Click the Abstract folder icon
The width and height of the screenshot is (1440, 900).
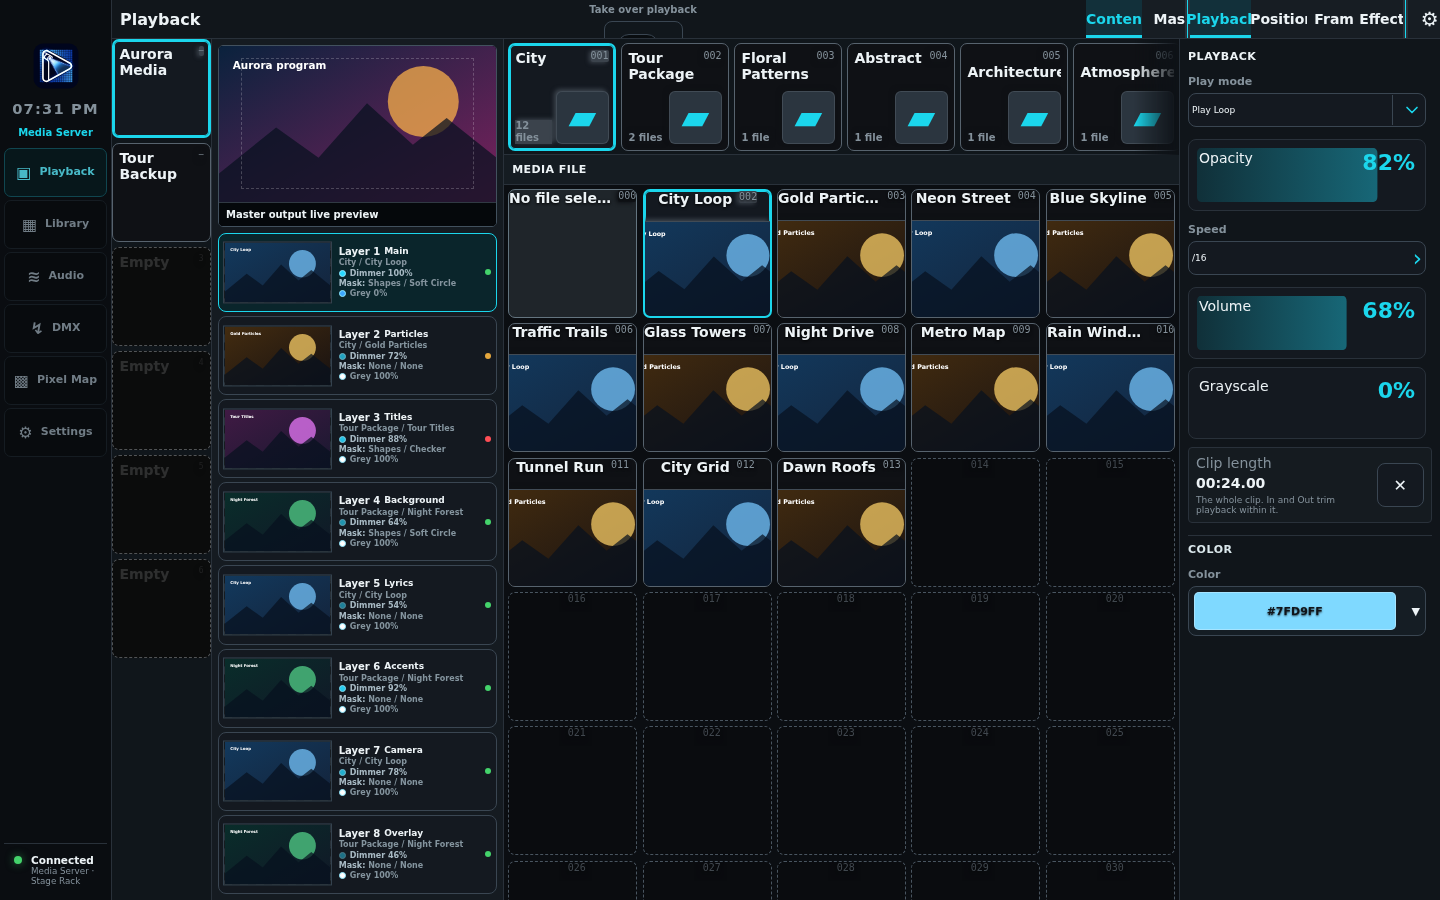[921, 119]
